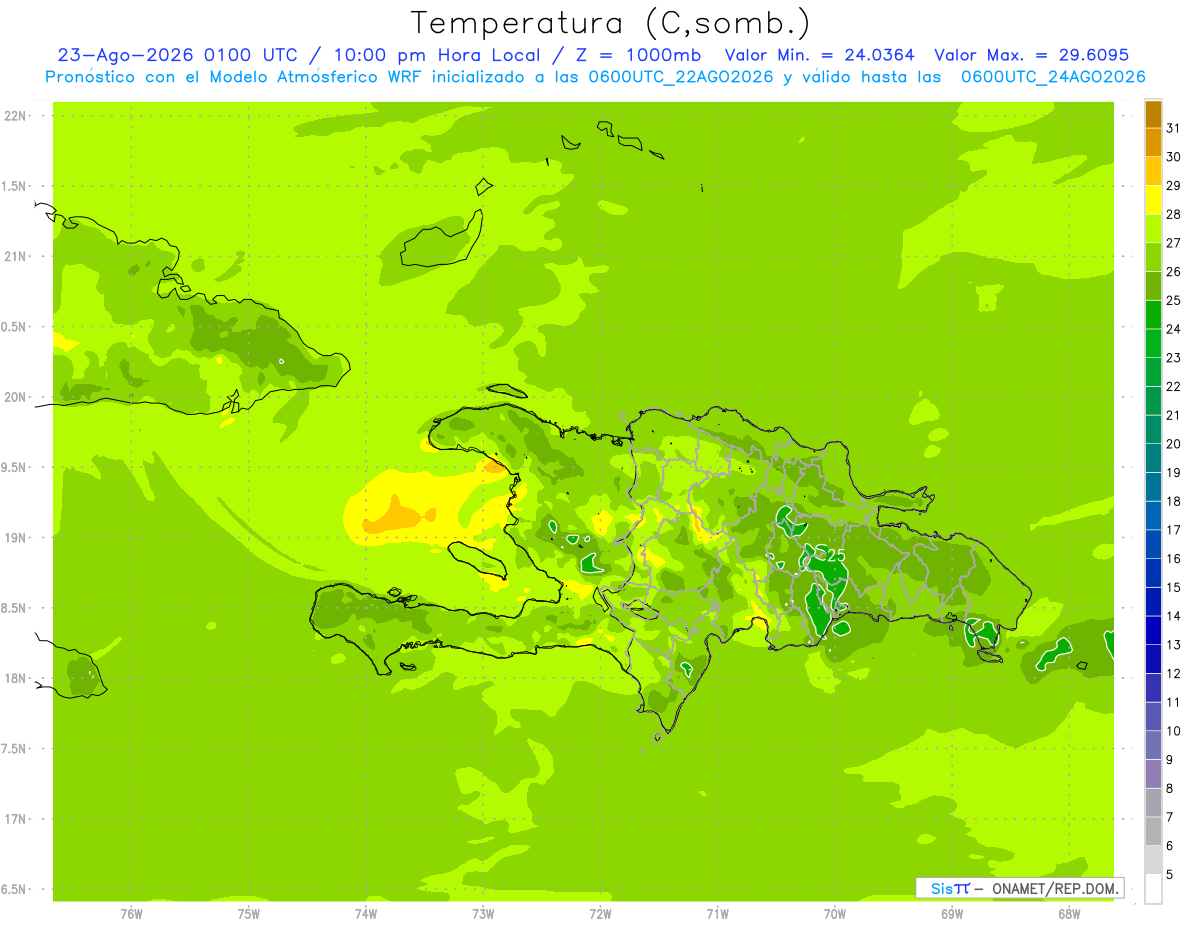The image size is (1200, 927).
Task: Click the legend value label '5'
Action: tap(1170, 874)
